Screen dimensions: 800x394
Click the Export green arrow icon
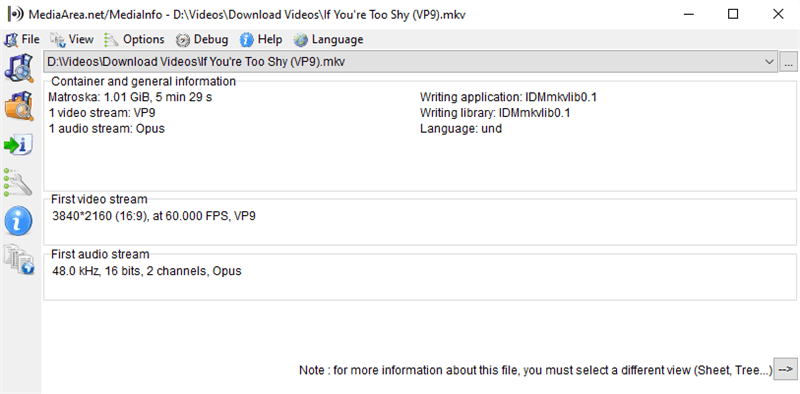coord(19,144)
